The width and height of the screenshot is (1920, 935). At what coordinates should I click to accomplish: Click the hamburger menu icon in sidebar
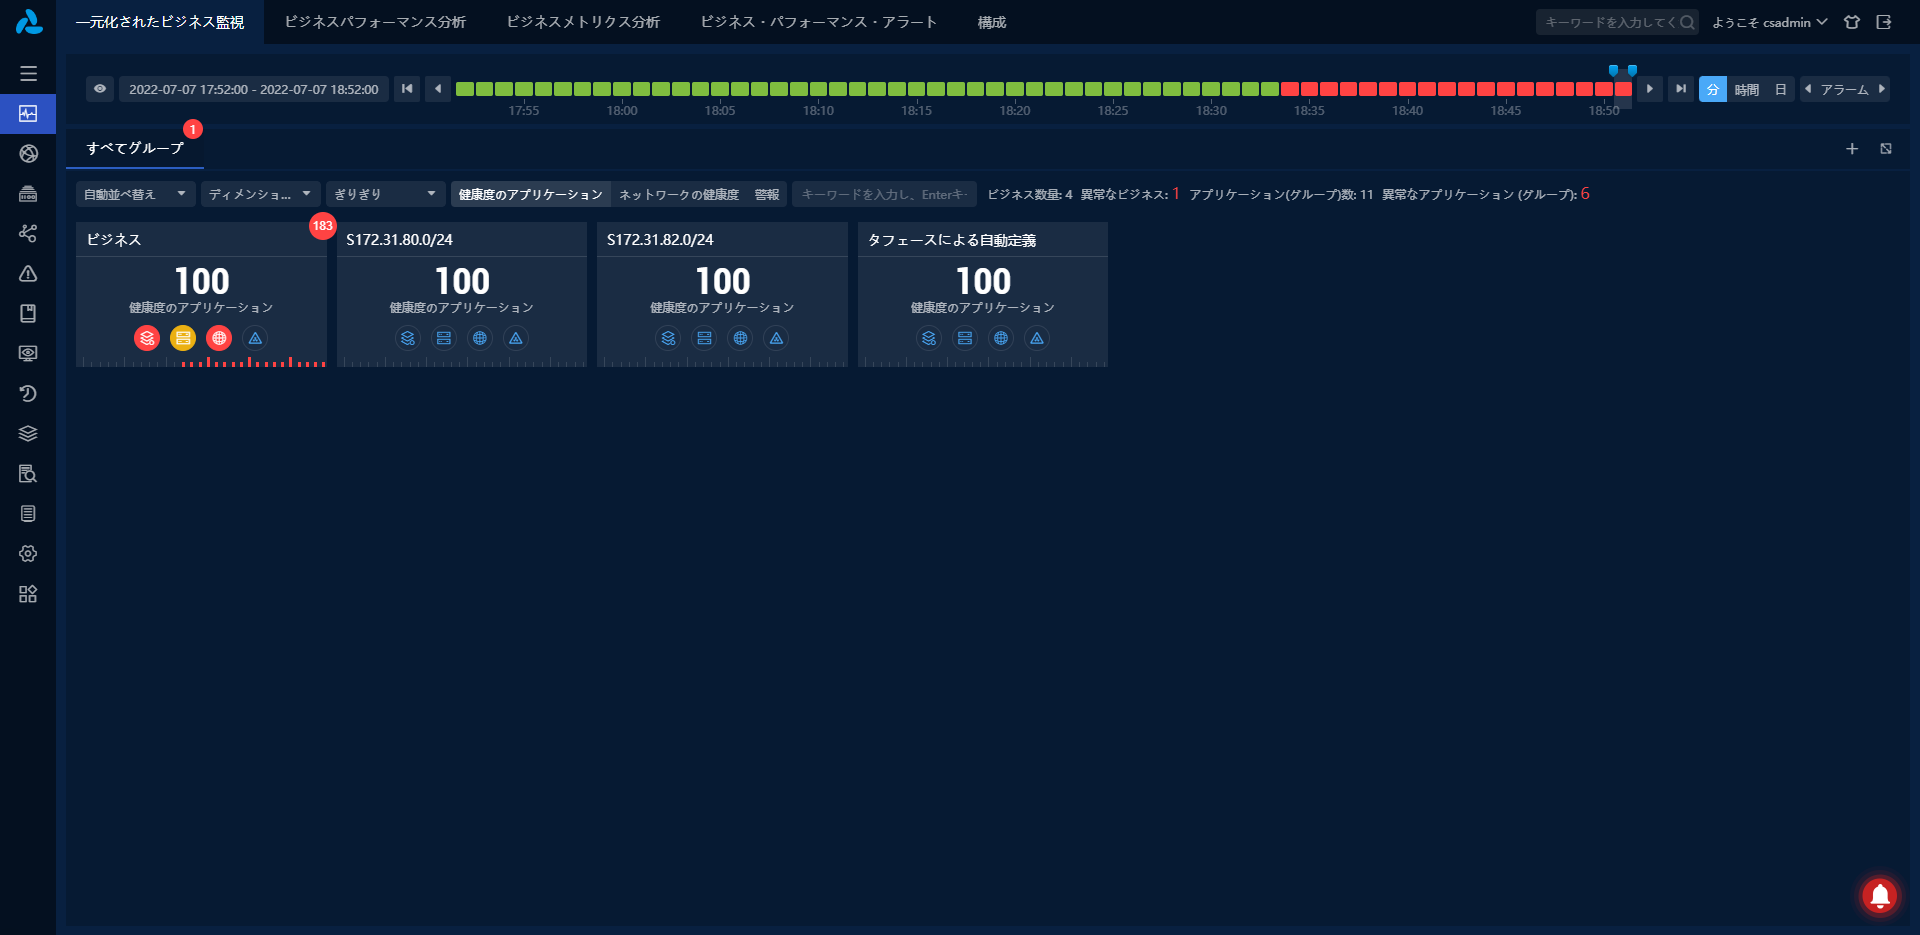coord(28,74)
